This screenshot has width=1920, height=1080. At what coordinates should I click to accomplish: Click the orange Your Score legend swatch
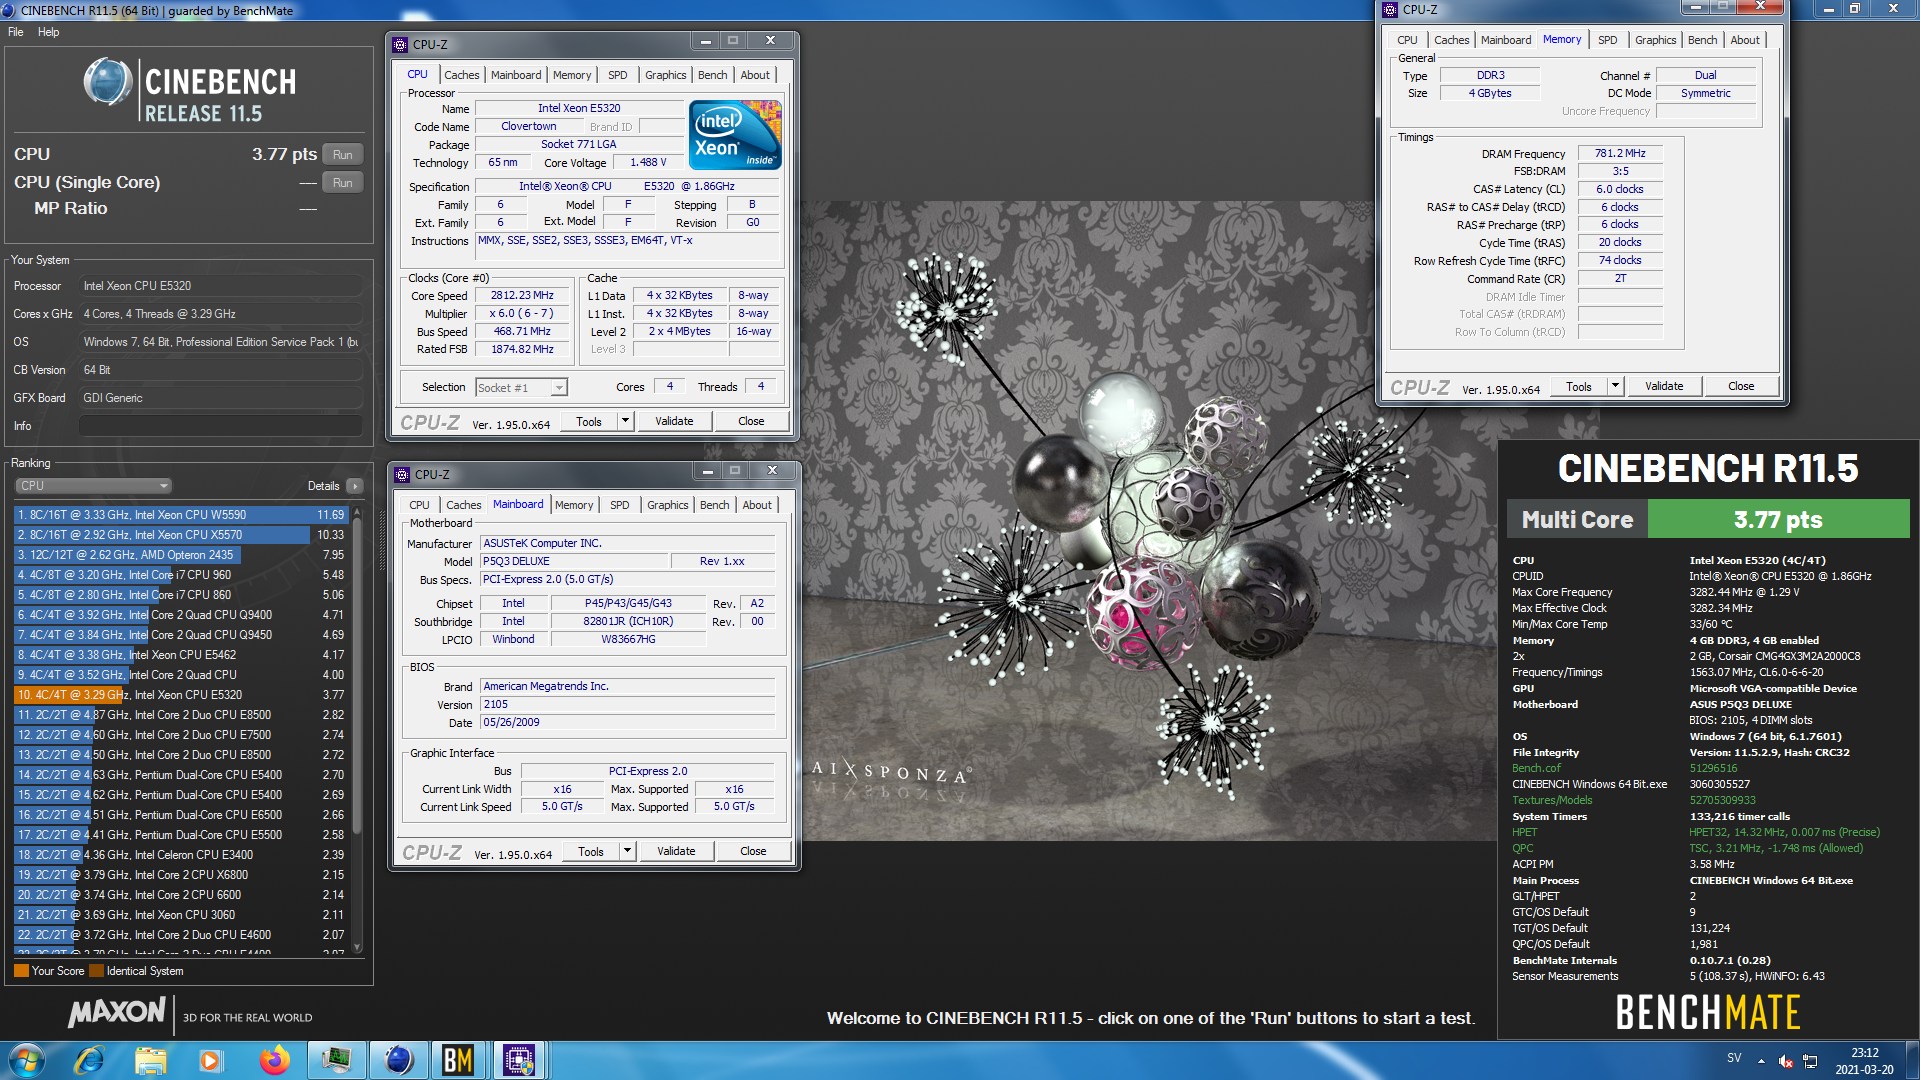[x=21, y=971]
